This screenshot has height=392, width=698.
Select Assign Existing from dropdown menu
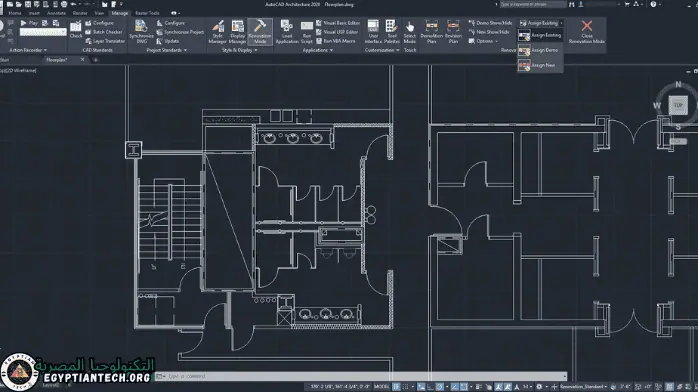pyautogui.click(x=540, y=35)
